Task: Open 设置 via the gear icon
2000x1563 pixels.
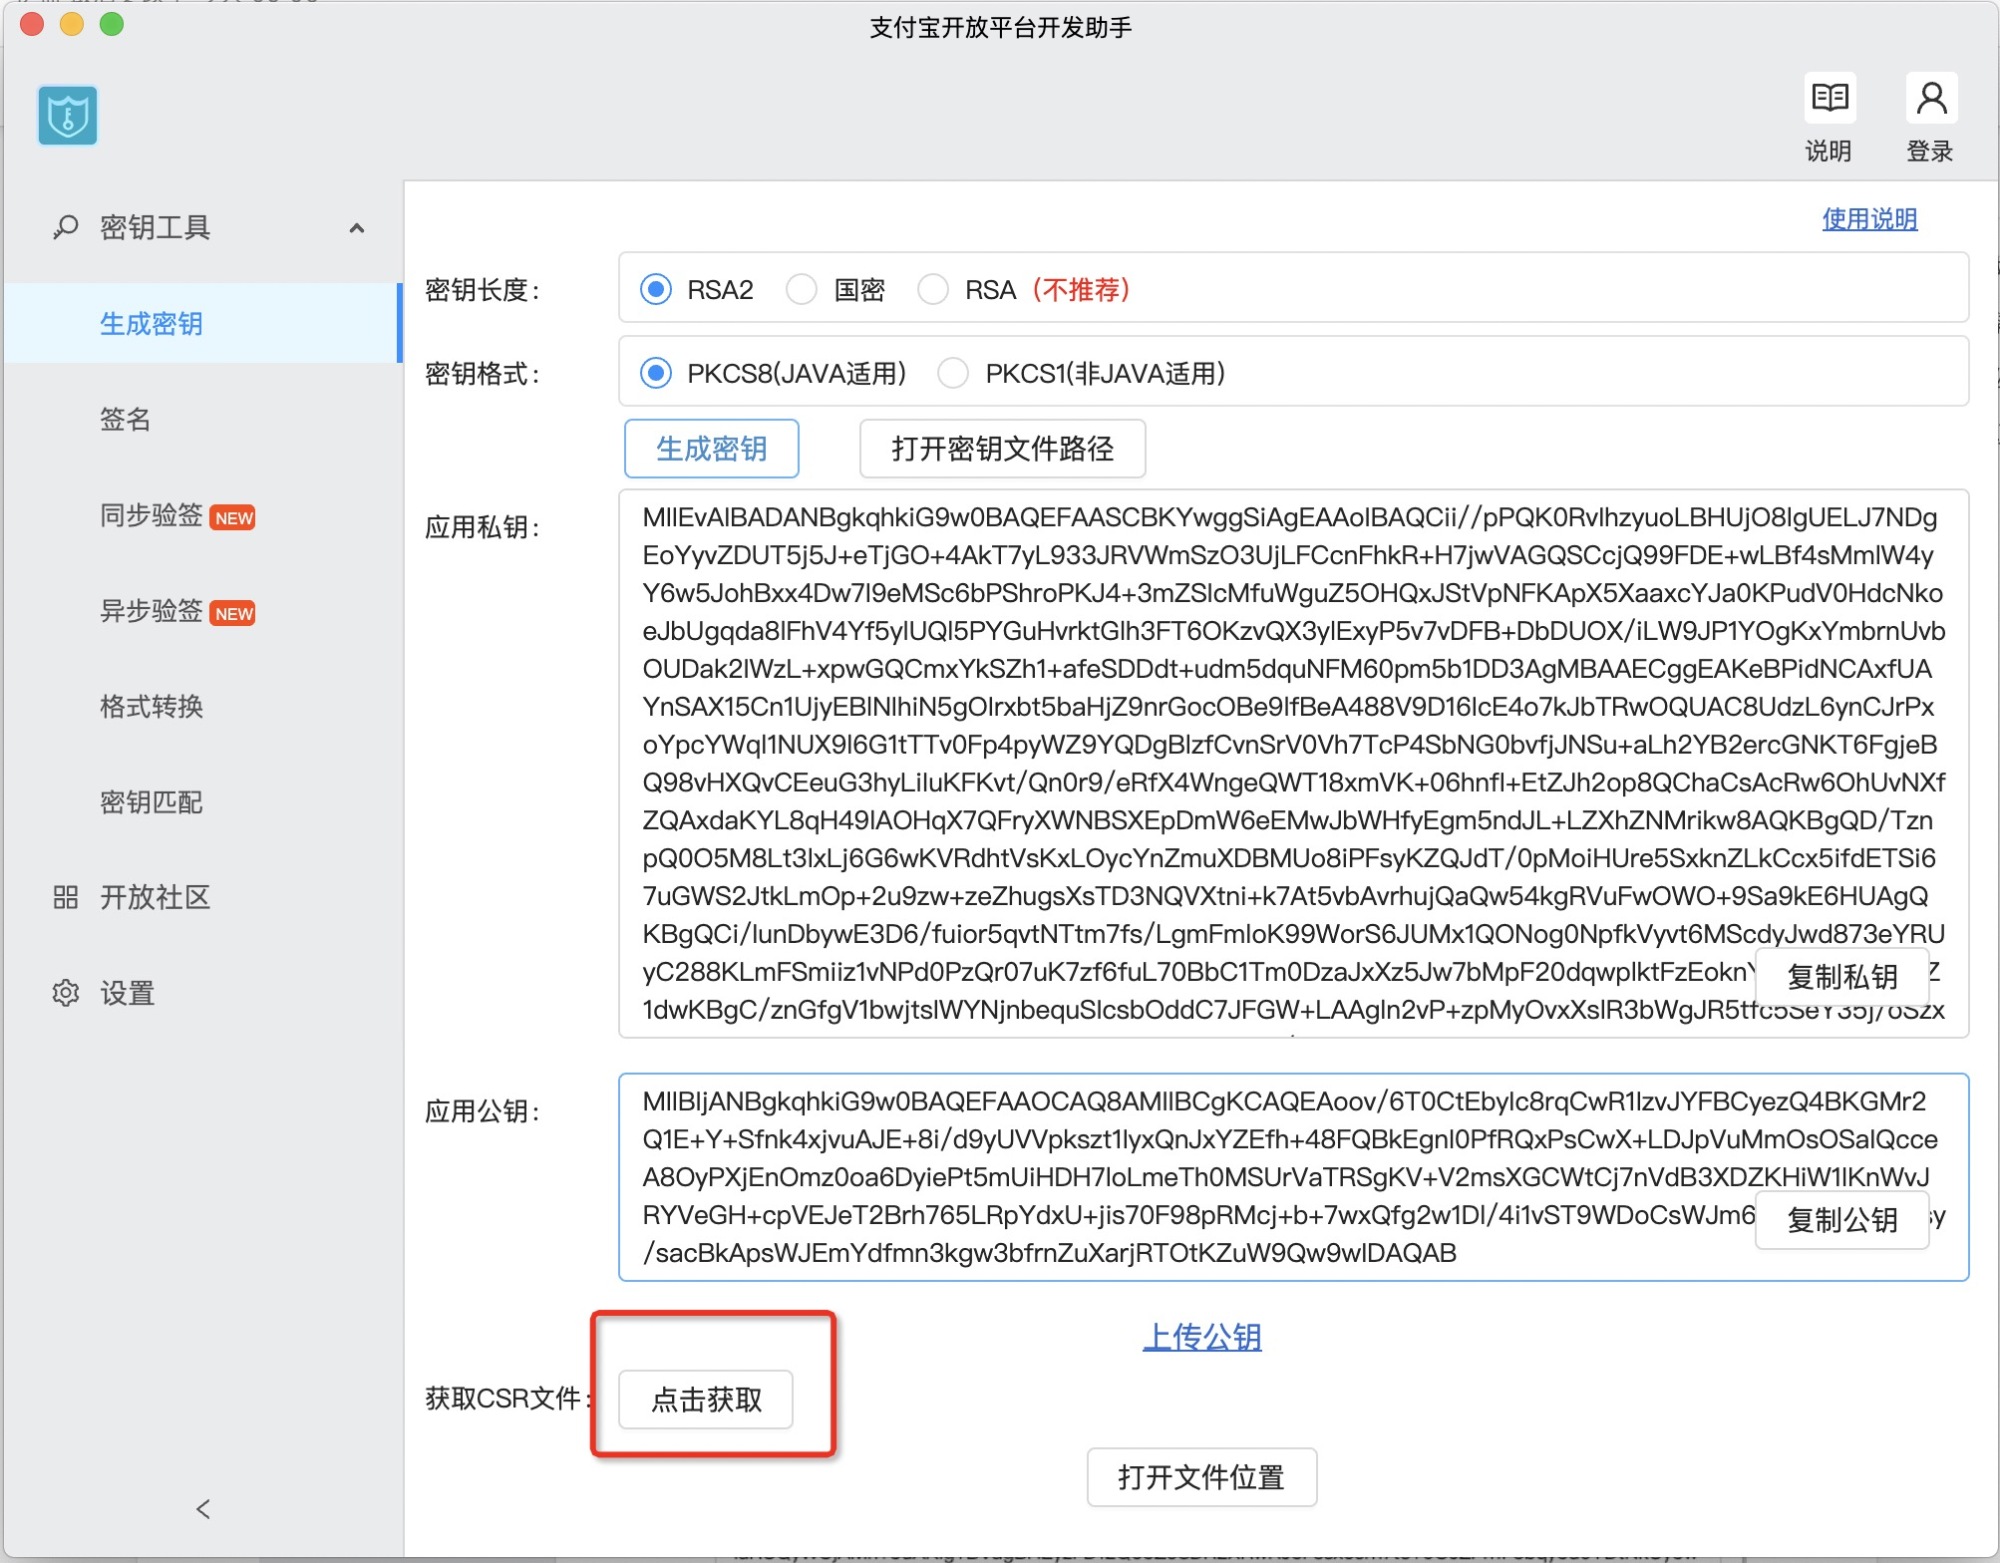Action: (x=65, y=993)
